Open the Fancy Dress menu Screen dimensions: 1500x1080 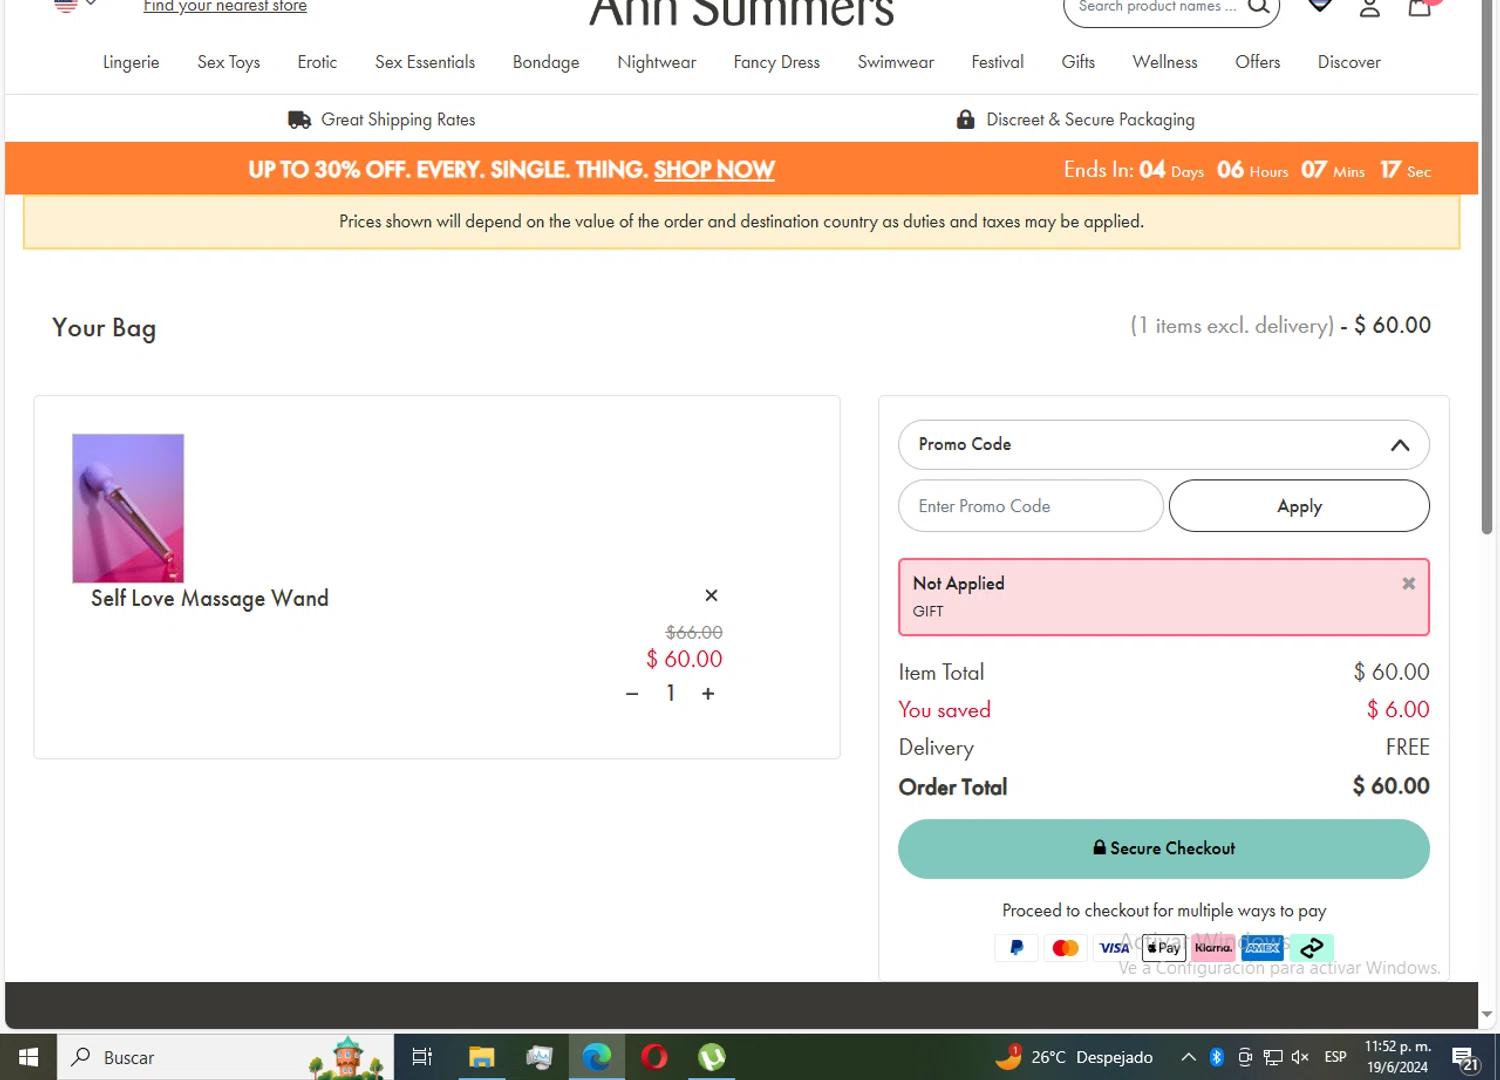click(776, 62)
